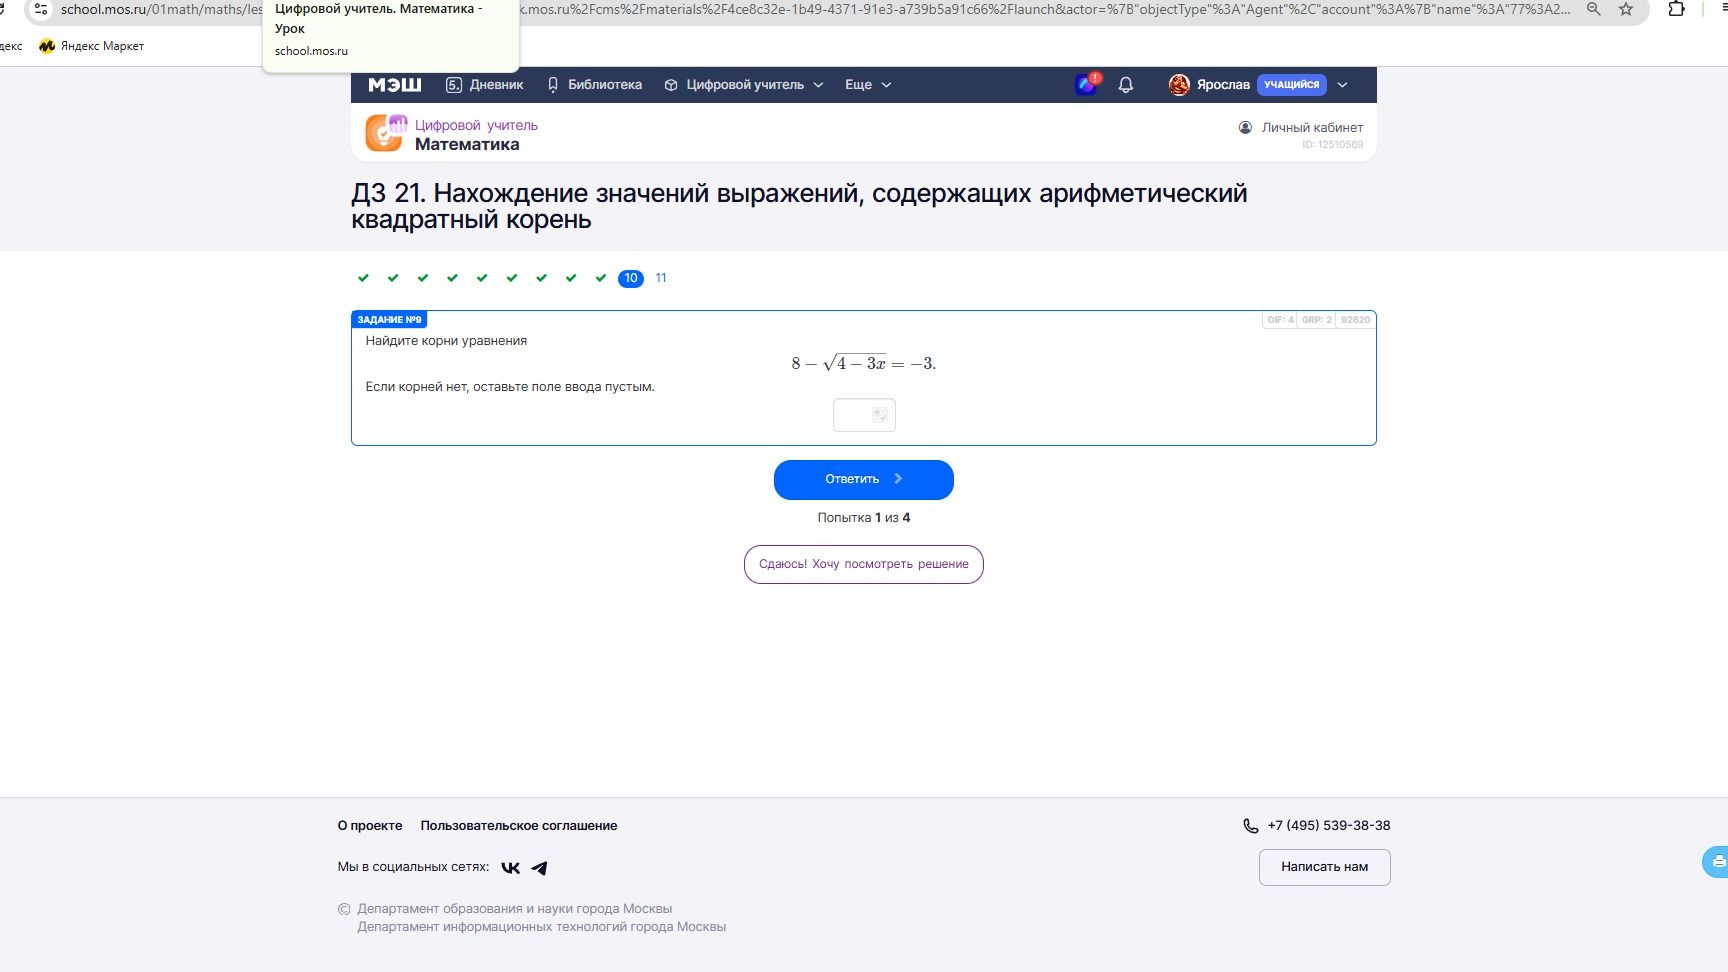The width and height of the screenshot is (1728, 972).
Task: Open the Библиотека section
Action: (x=594, y=85)
